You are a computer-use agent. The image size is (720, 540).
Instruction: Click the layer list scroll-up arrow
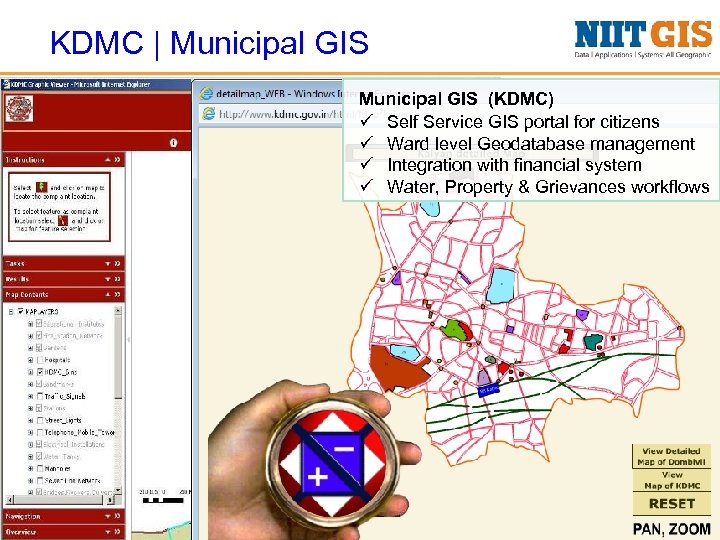118,311
